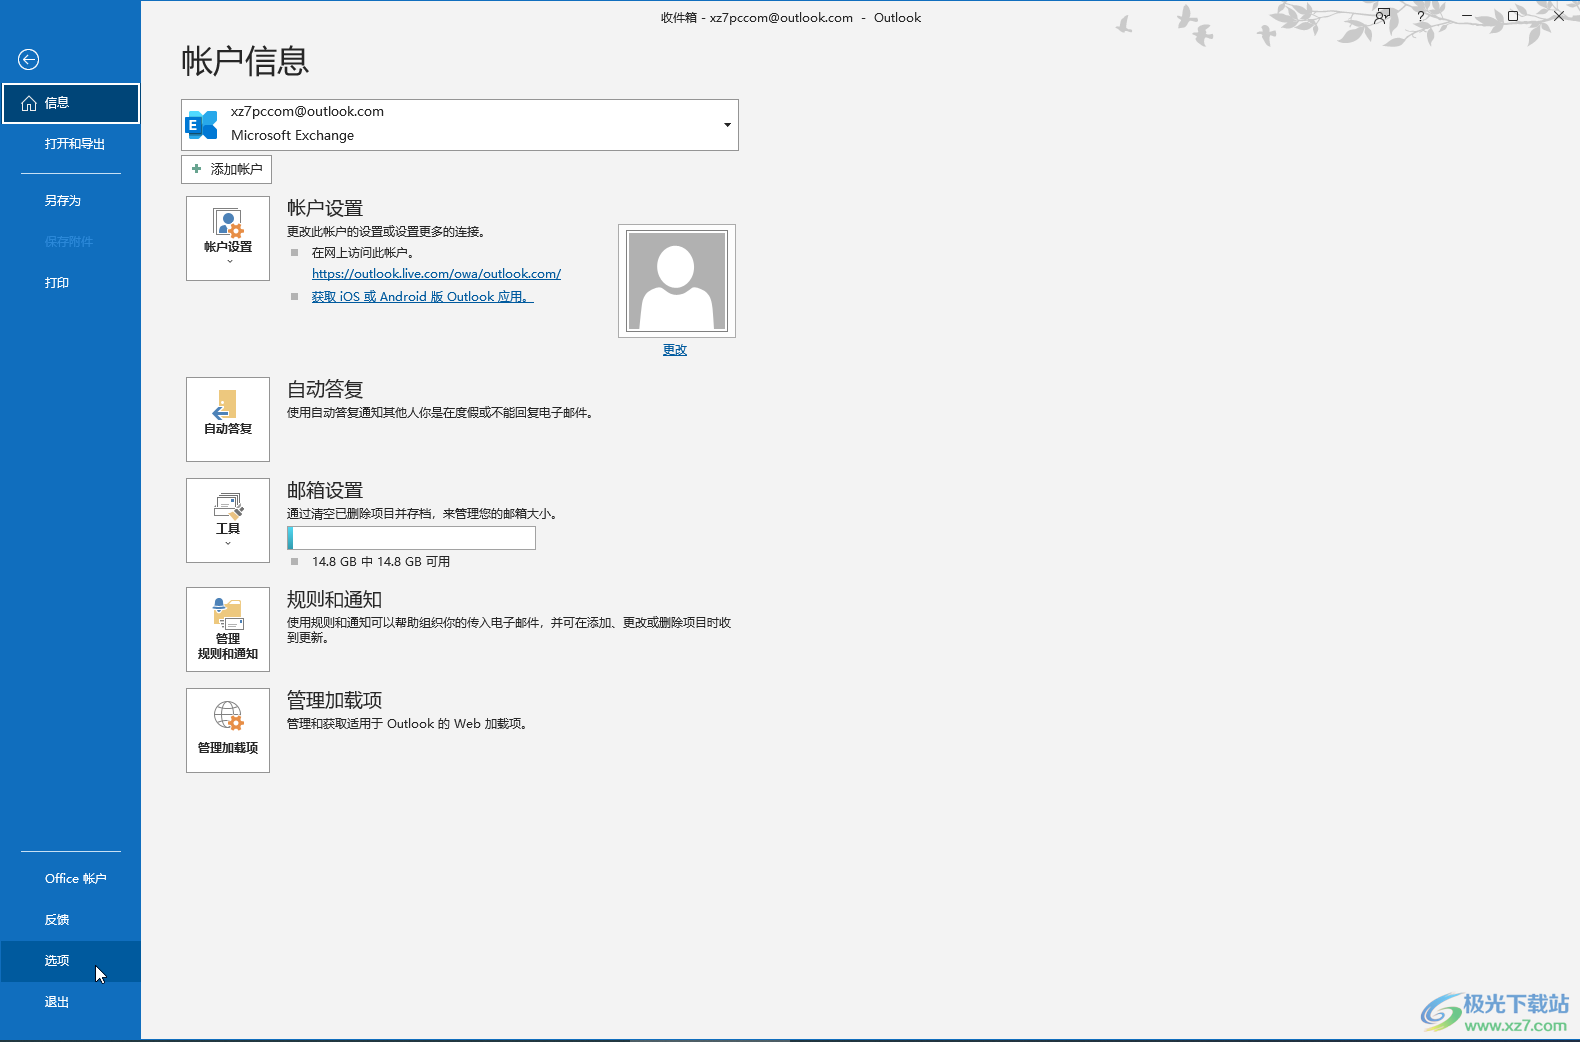The height and width of the screenshot is (1042, 1580).
Task: Maximize the Outlook window
Action: (x=1513, y=16)
